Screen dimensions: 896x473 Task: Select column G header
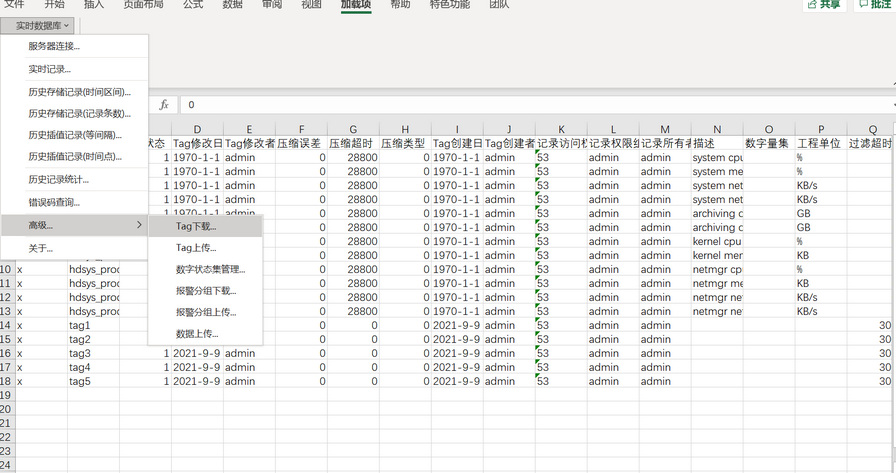(353, 130)
